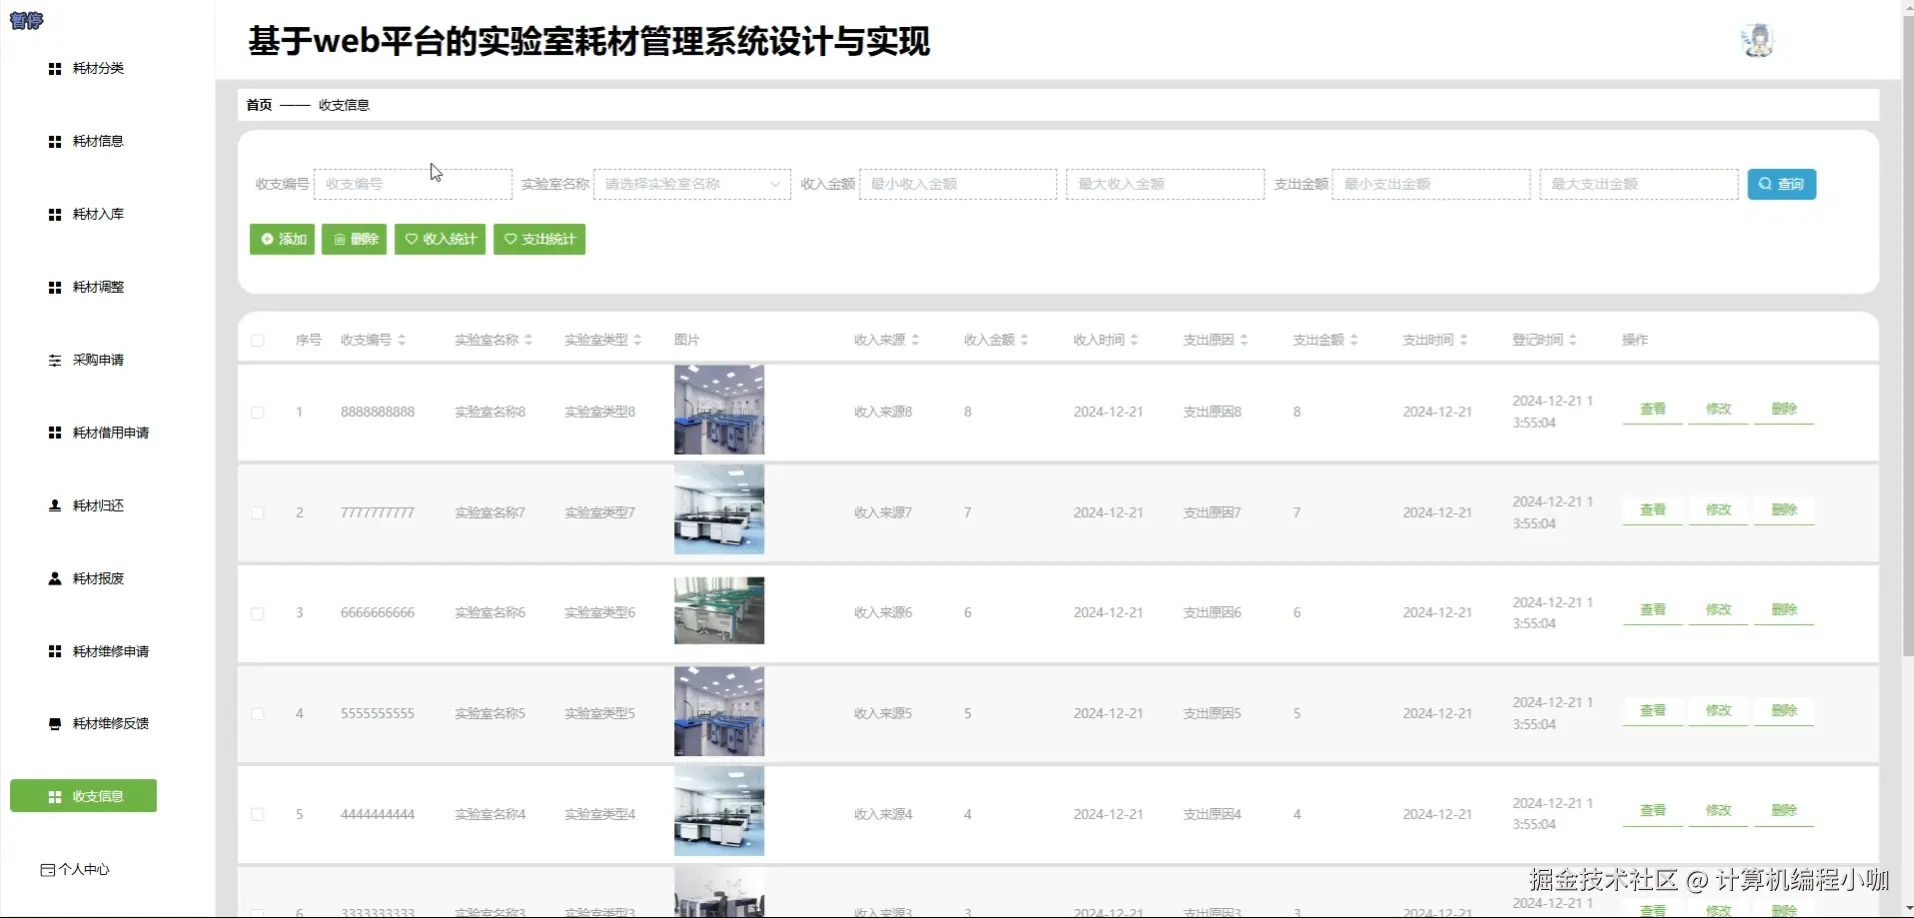Image resolution: width=1914 pixels, height=918 pixels.
Task: Focus the 收支编号 search field
Action: click(413, 184)
